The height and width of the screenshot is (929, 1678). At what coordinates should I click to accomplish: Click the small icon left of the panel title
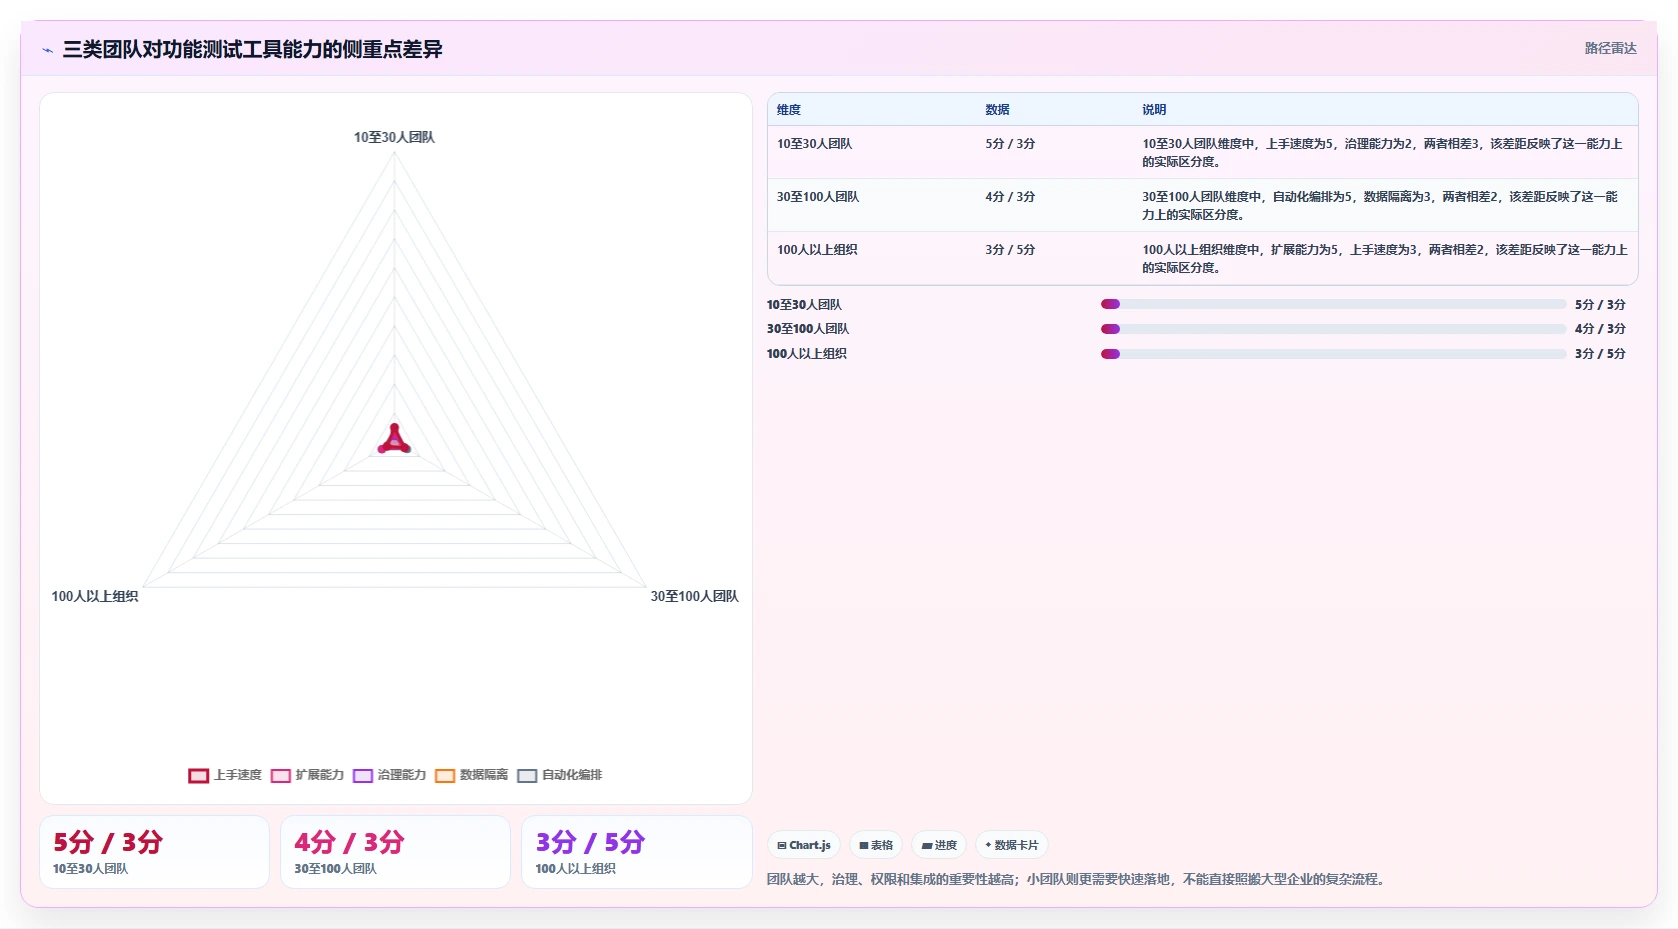click(x=47, y=50)
